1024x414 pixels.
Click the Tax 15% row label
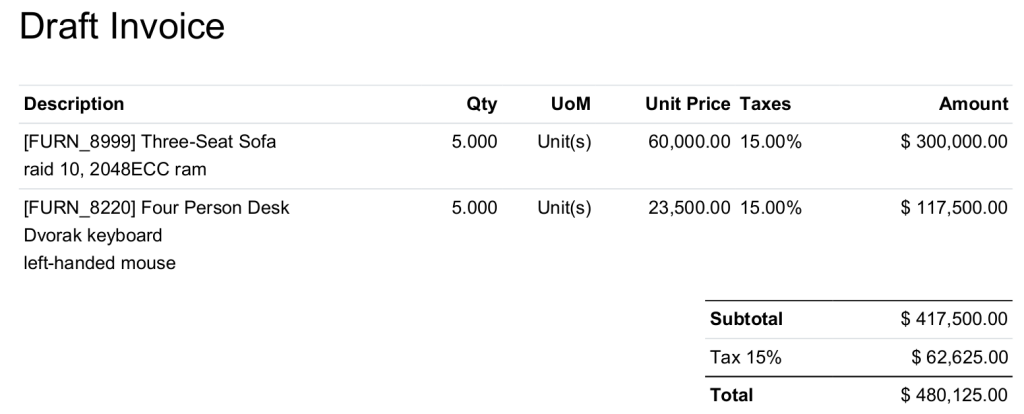745,357
